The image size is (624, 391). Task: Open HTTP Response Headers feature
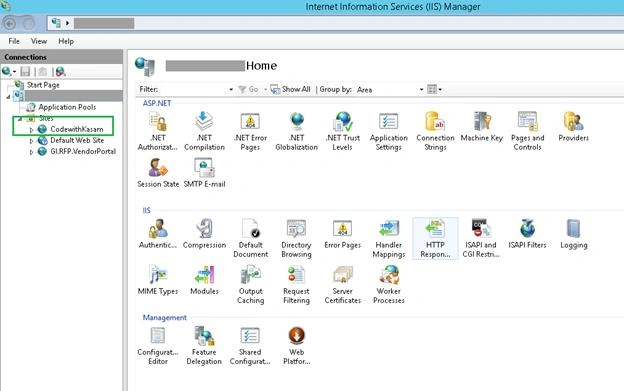point(435,238)
